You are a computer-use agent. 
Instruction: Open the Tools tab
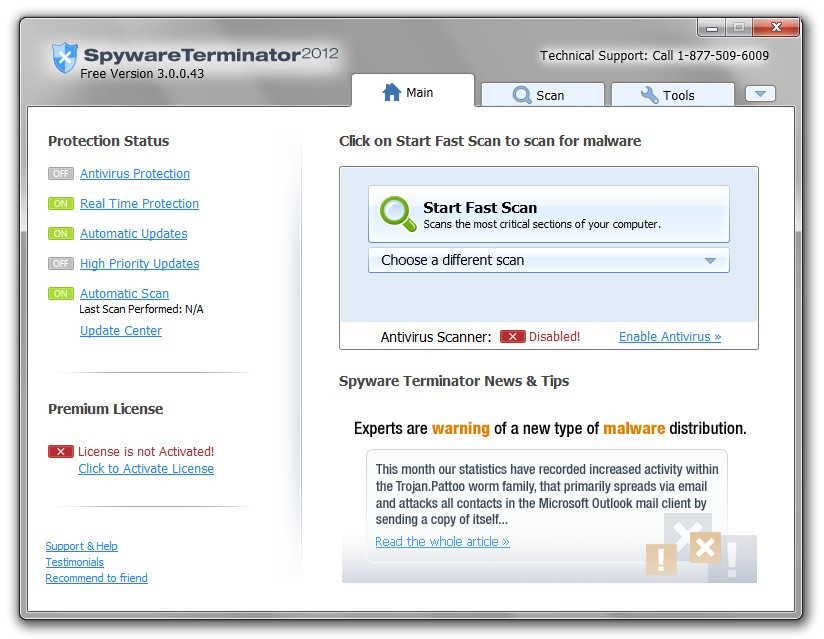(672, 94)
